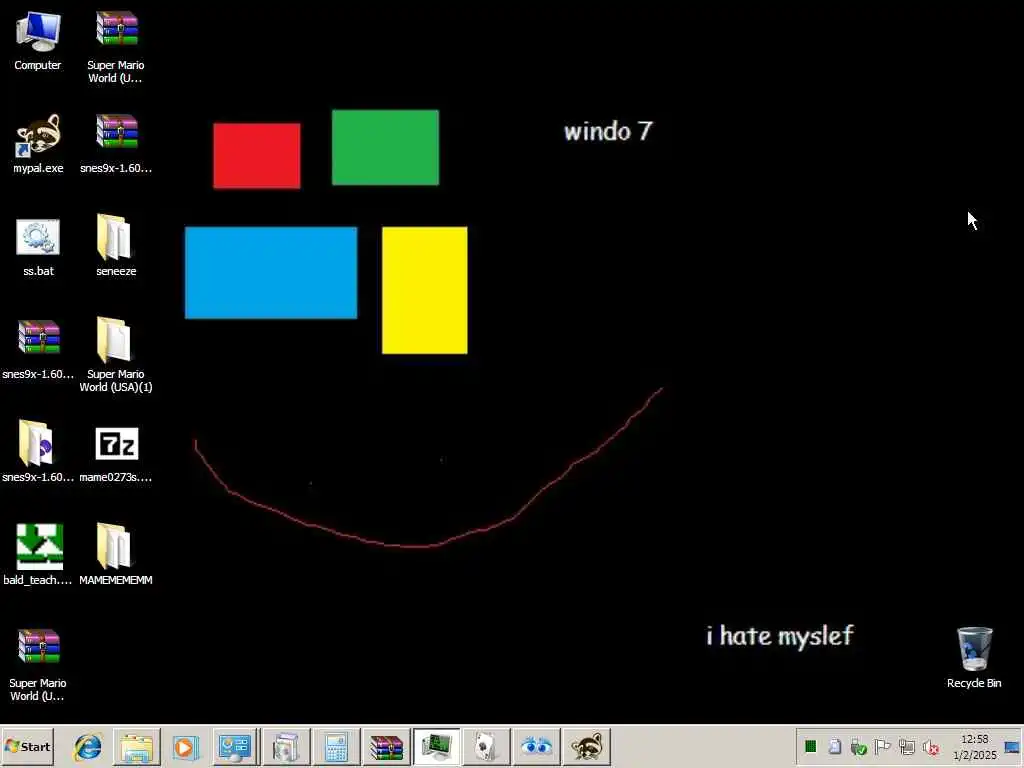Open the Start menu
The image size is (1024, 768).
coord(27,746)
